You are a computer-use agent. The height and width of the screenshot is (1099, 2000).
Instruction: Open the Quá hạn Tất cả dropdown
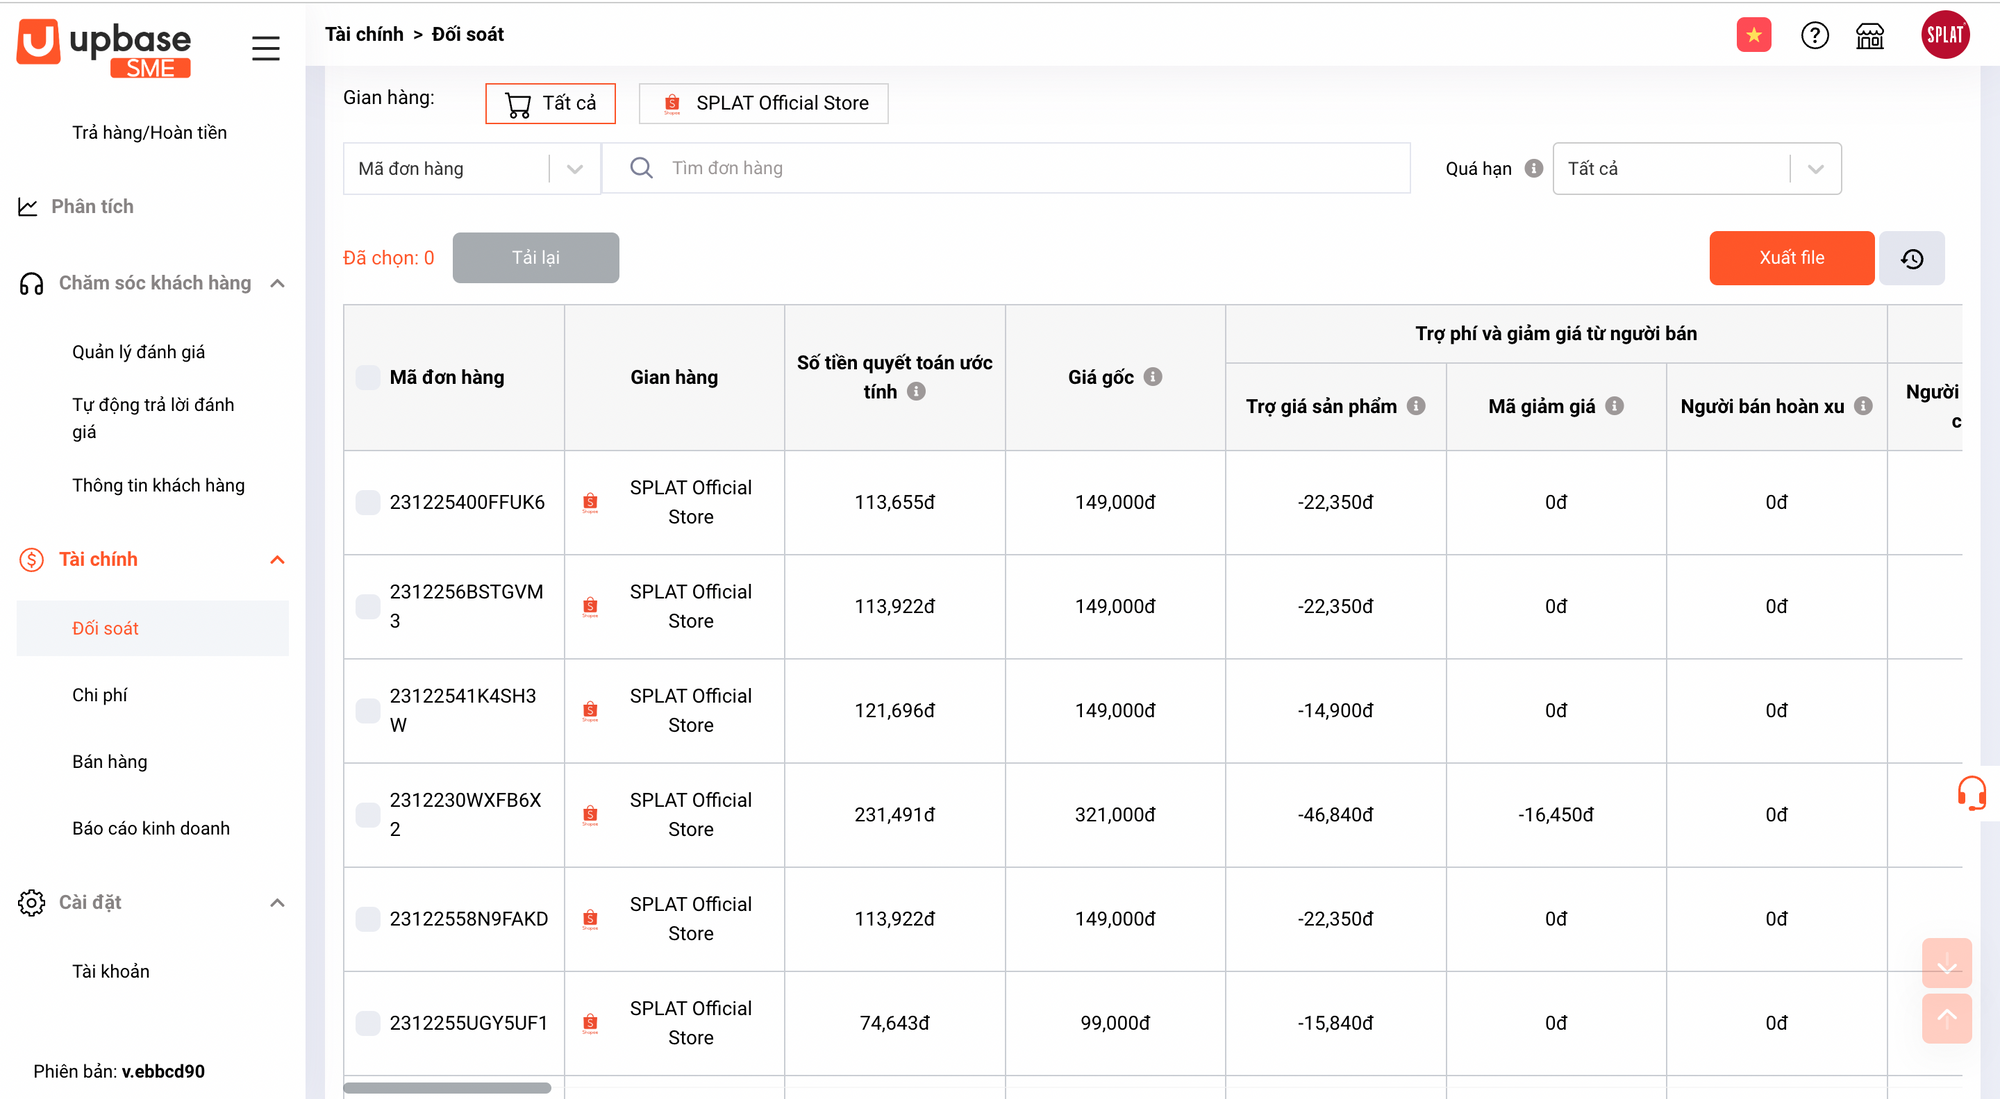[1696, 168]
